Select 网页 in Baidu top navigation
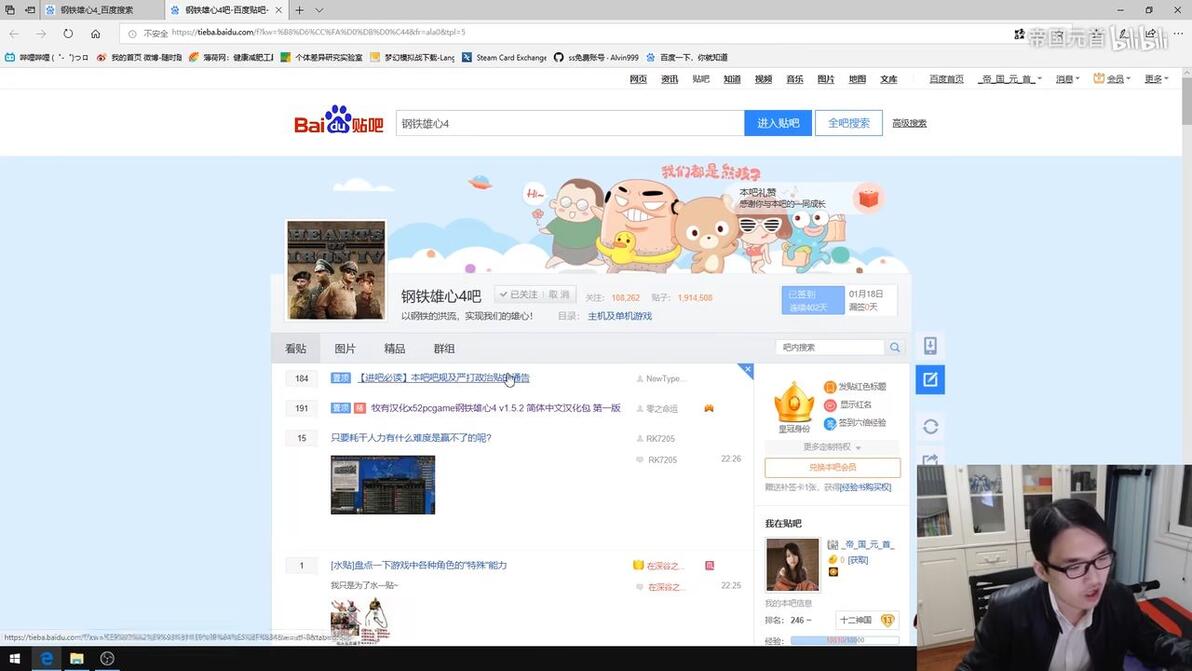Viewport: 1192px width, 671px height. [638, 79]
